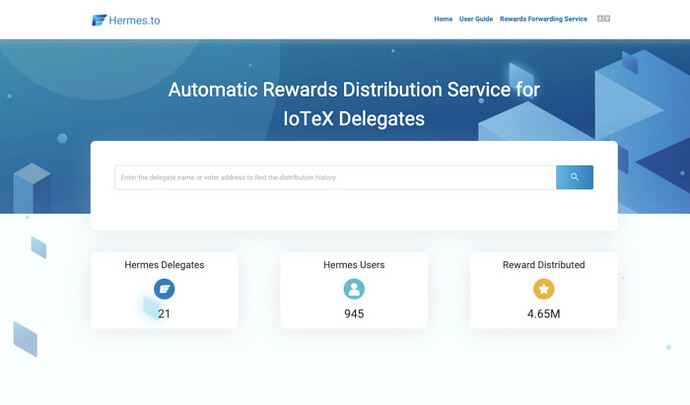Click the users count 945
The image size is (690, 405).
354,314
